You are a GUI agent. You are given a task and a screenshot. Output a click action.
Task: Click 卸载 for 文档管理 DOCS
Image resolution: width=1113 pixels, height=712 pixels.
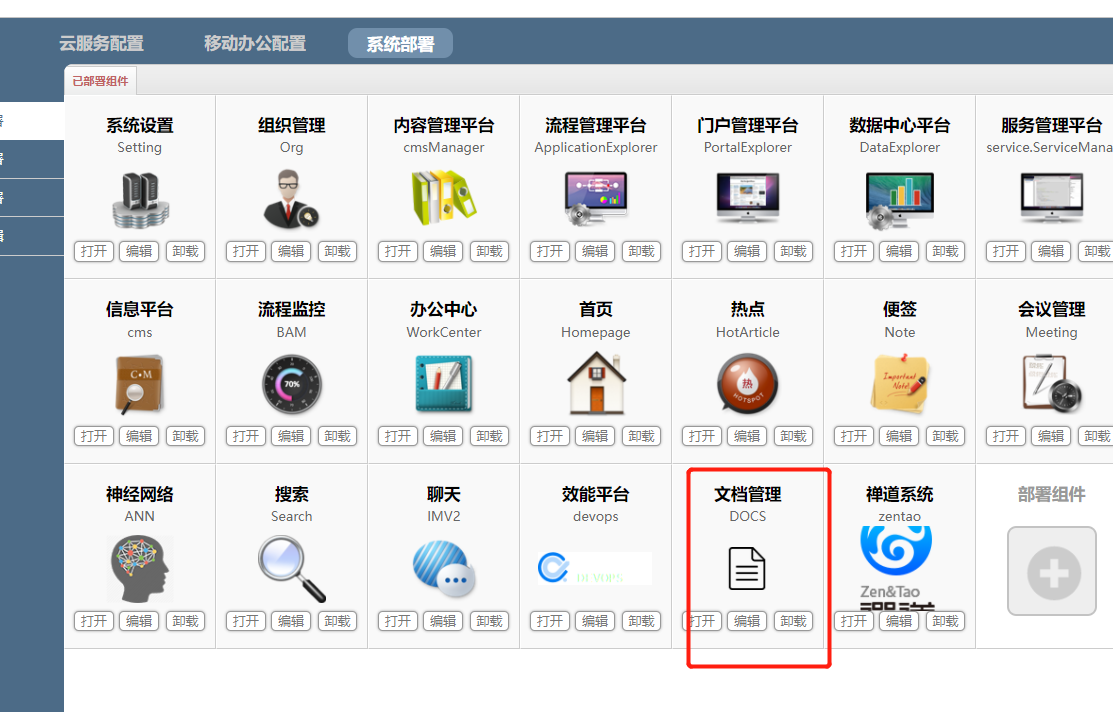pyautogui.click(x=793, y=621)
